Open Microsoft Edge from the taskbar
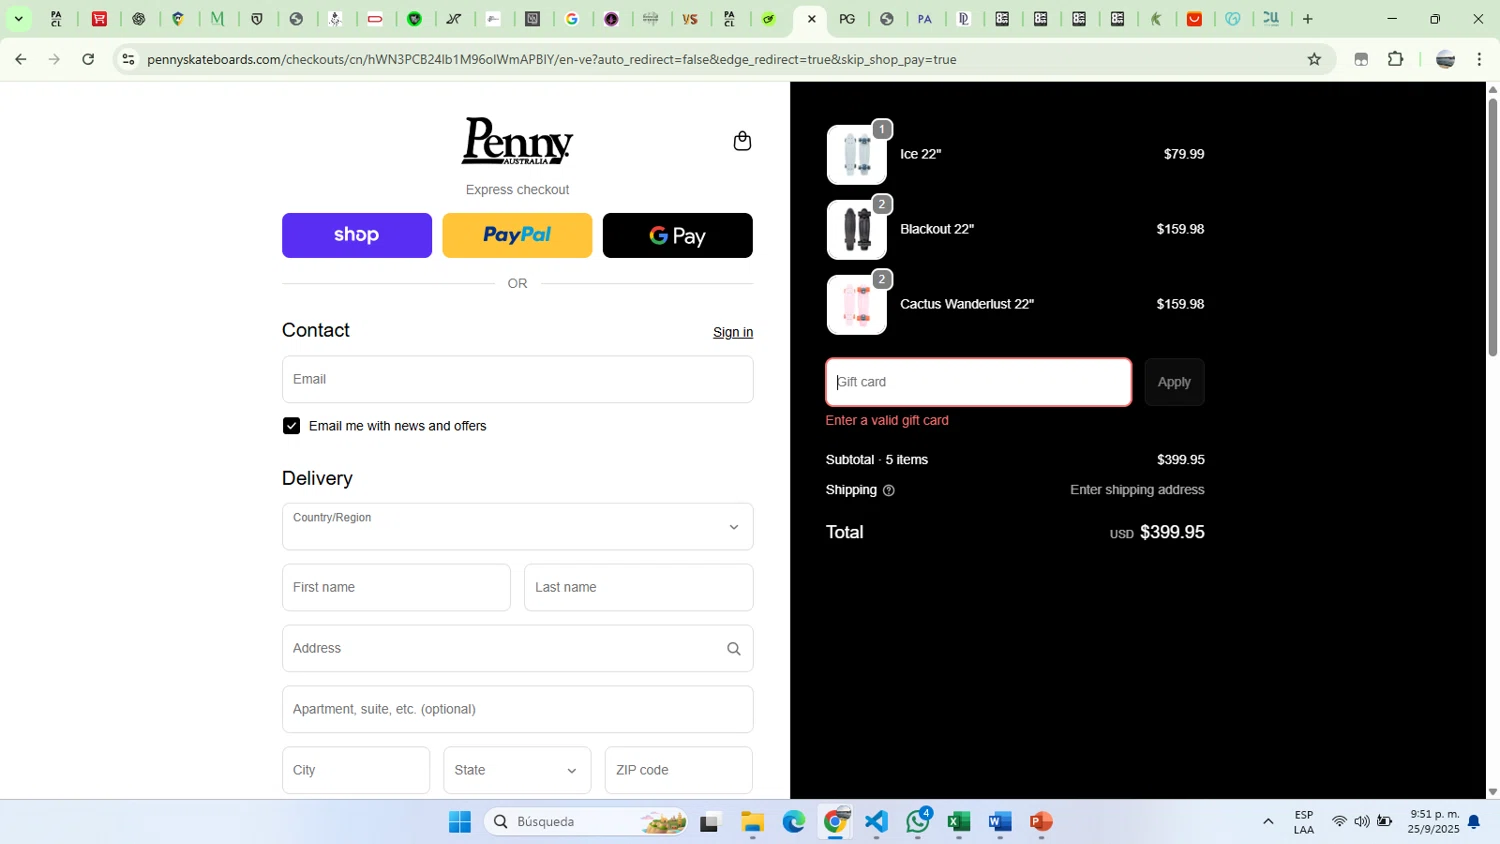The image size is (1500, 844). coord(794,822)
